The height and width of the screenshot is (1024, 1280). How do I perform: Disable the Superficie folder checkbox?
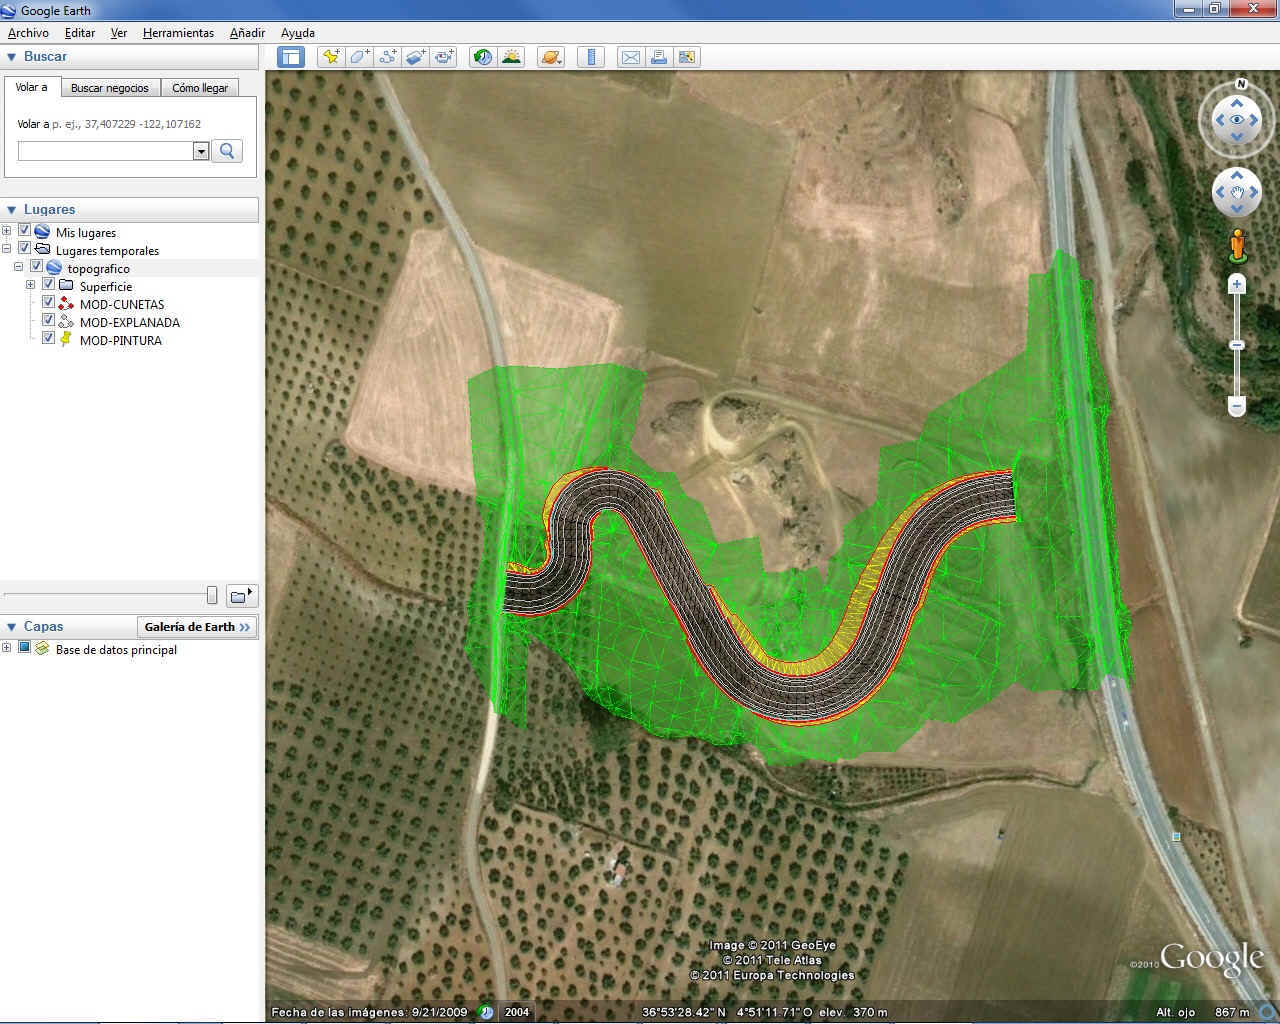48,286
